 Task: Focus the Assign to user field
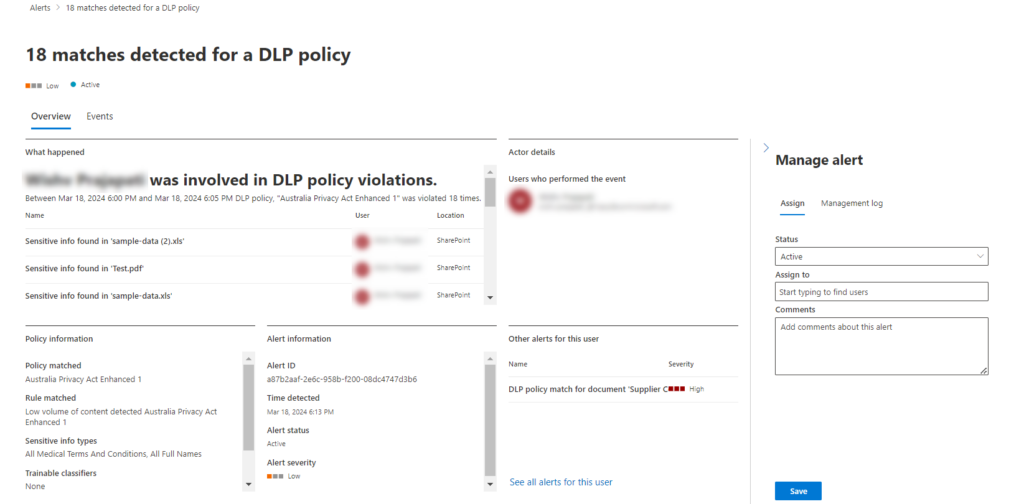pyautogui.click(x=881, y=292)
